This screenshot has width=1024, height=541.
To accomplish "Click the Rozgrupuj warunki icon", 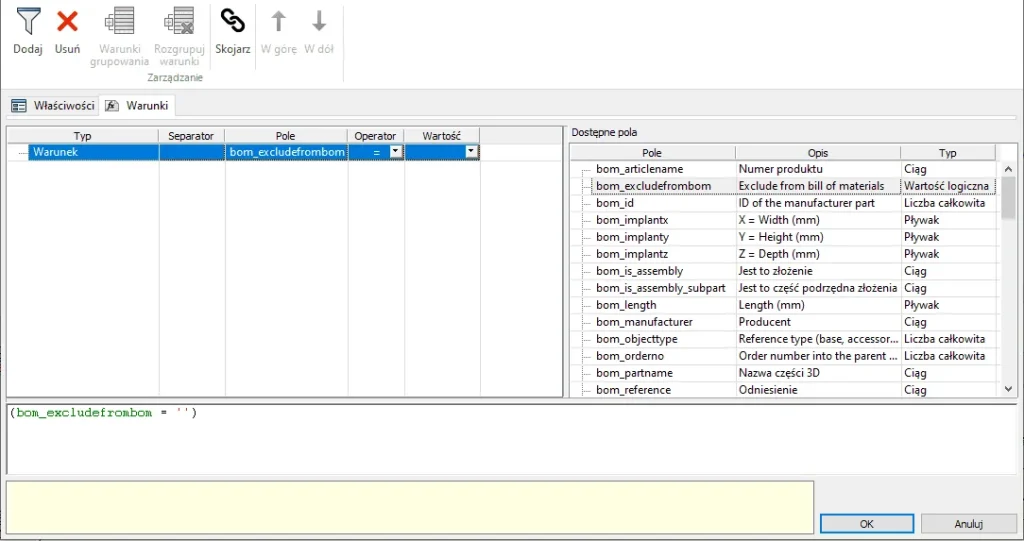I will pos(179,21).
